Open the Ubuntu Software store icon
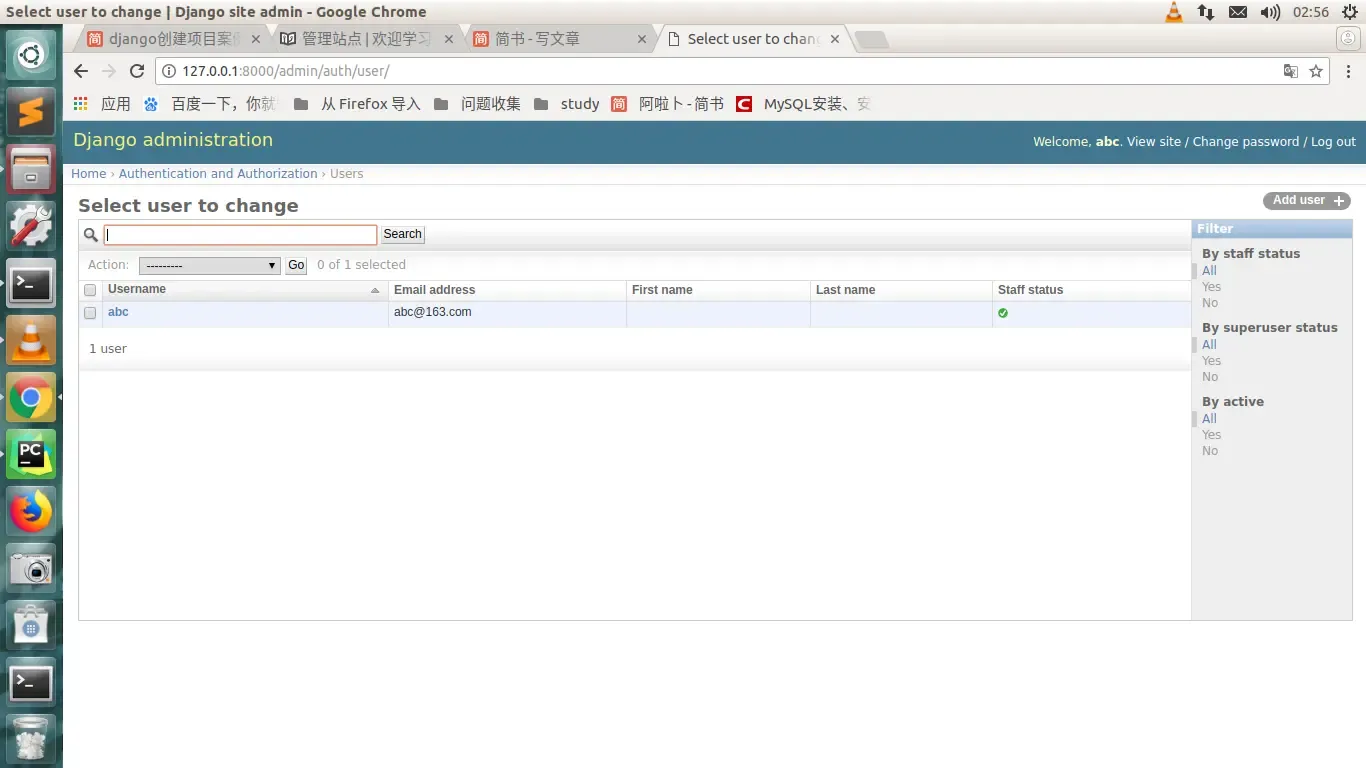The image size is (1366, 768). tap(31, 627)
